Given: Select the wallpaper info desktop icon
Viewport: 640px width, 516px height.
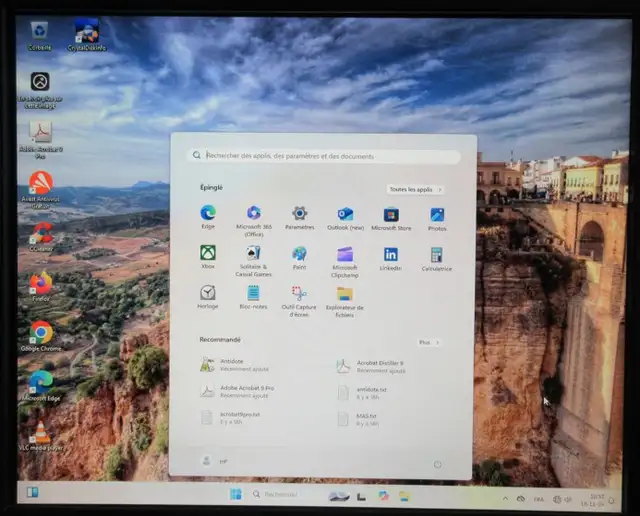Looking at the screenshot, I should point(40,90).
